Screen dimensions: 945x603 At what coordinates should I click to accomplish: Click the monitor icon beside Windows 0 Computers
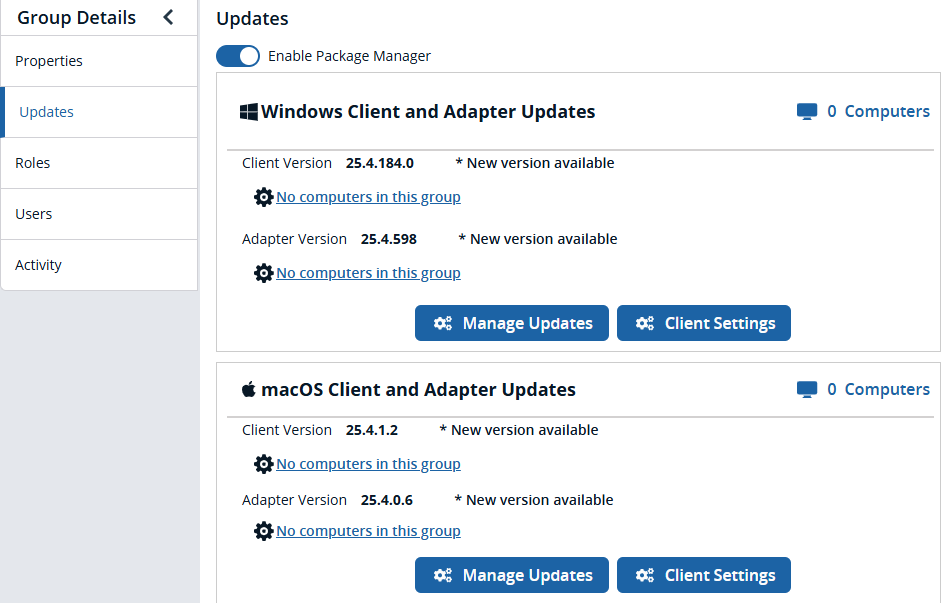[x=806, y=111]
